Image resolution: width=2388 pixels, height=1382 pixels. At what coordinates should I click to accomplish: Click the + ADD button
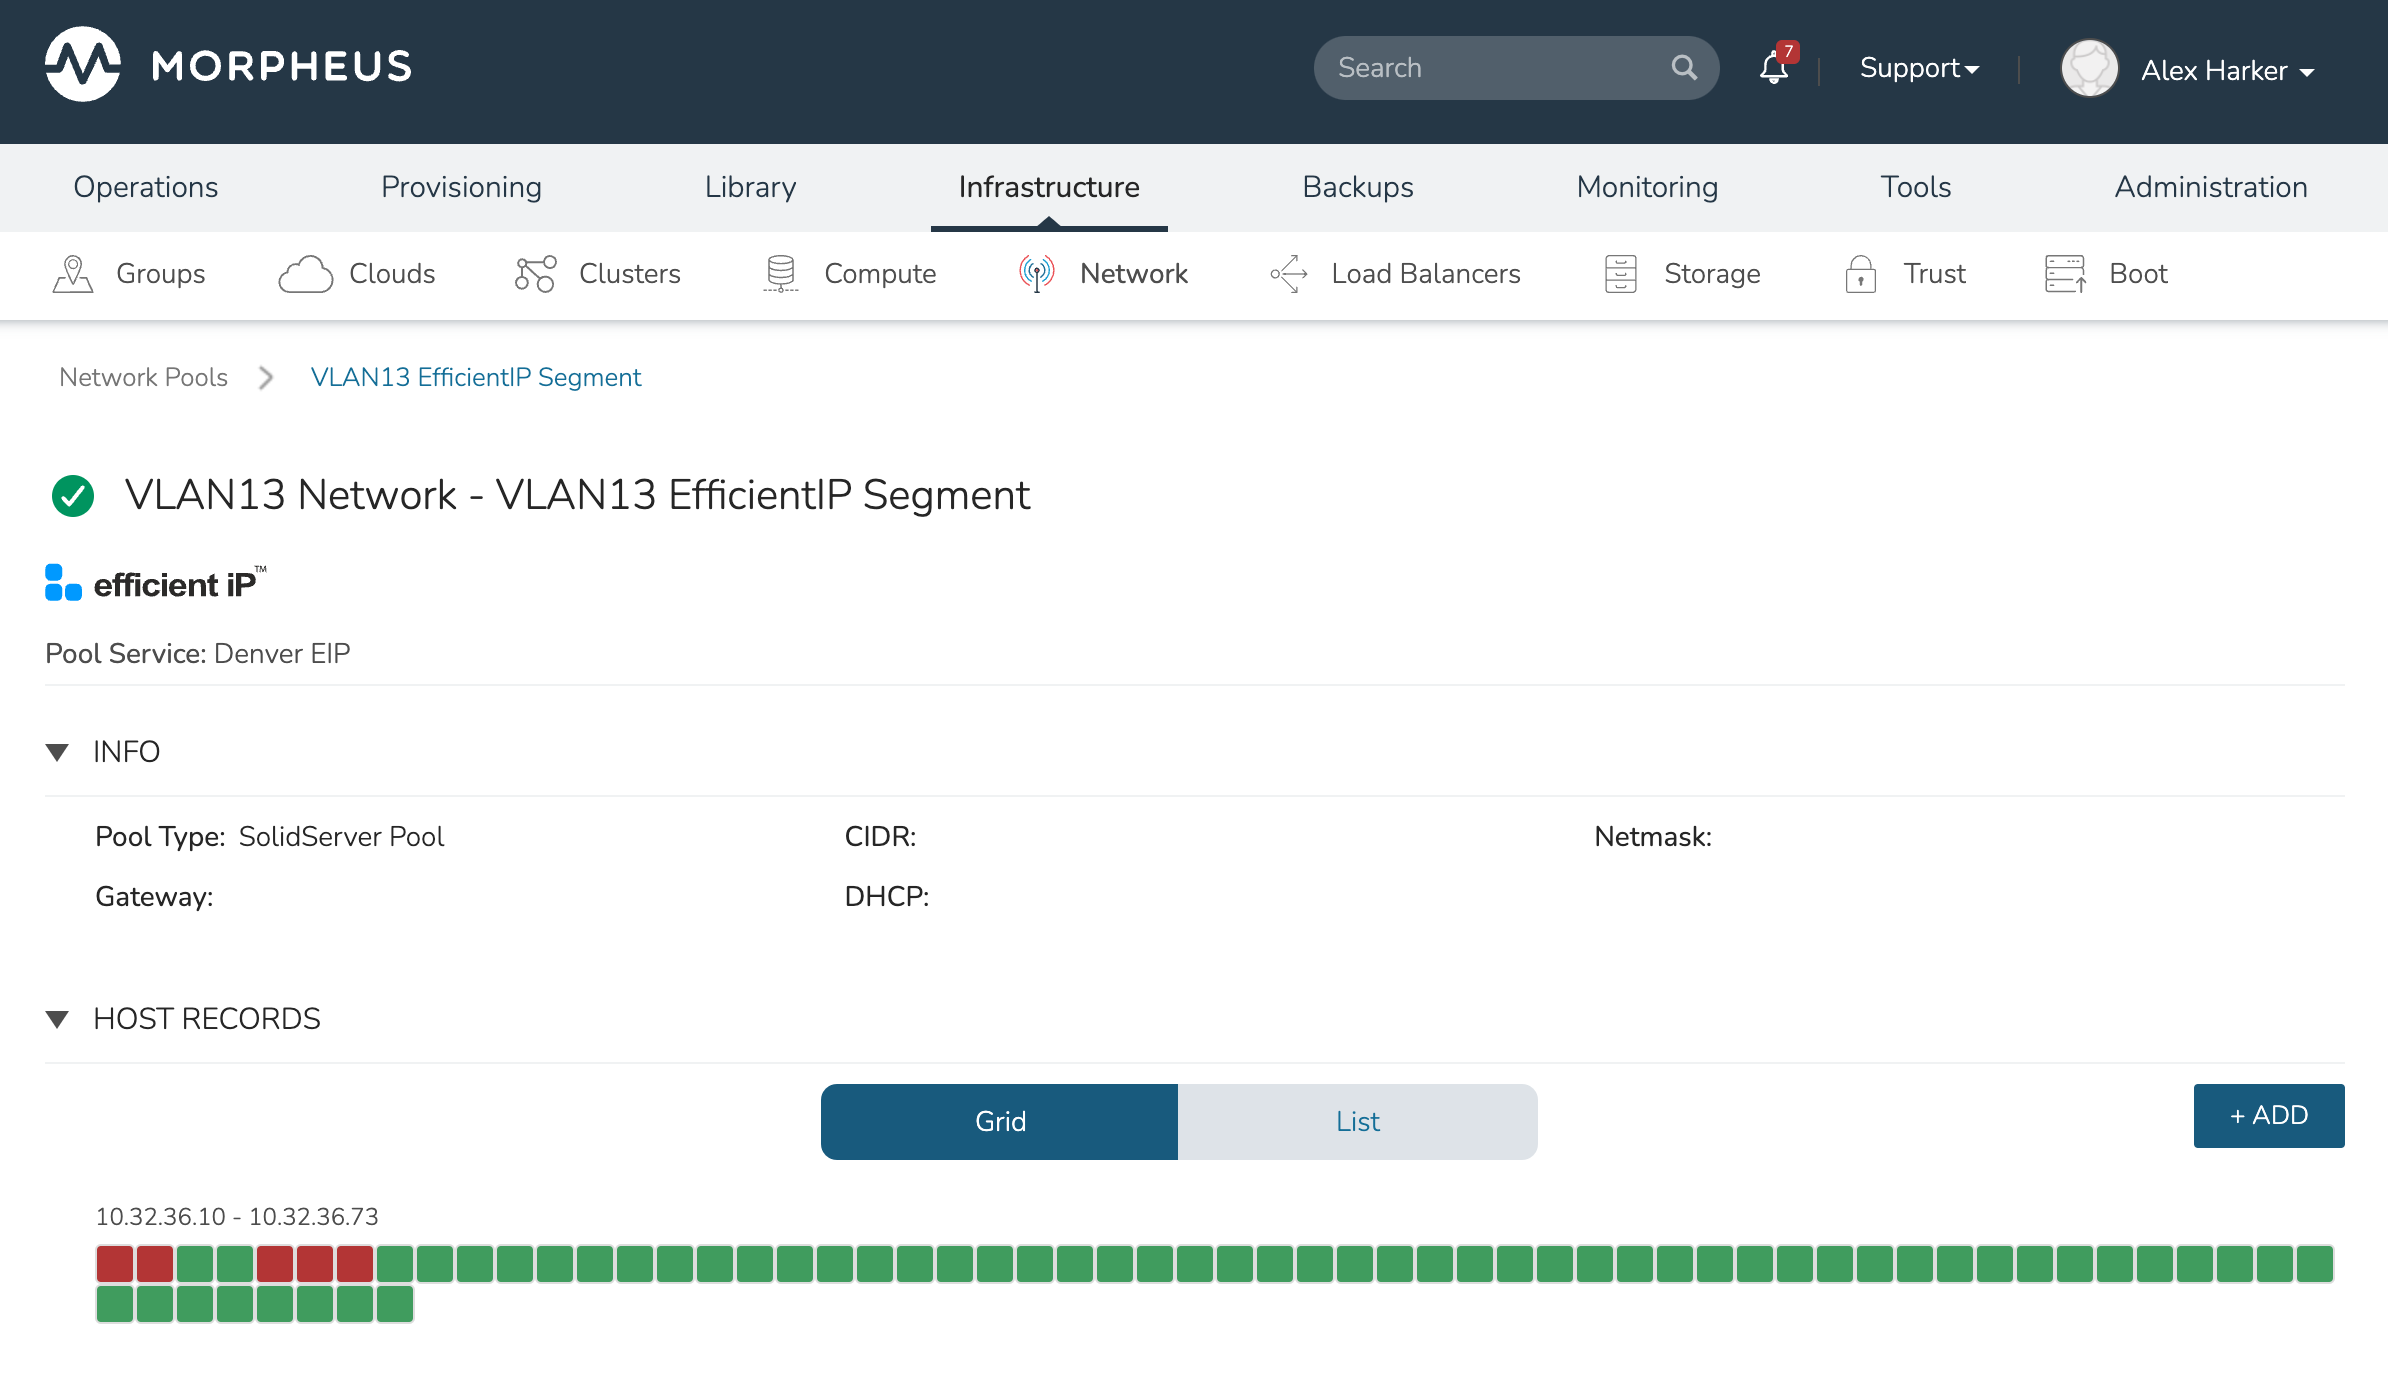(x=2268, y=1115)
